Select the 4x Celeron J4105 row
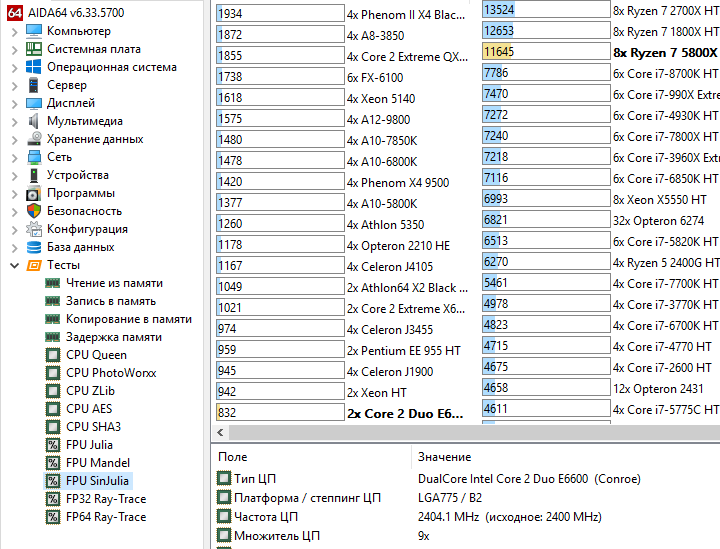This screenshot has width=720, height=549. click(x=390, y=266)
